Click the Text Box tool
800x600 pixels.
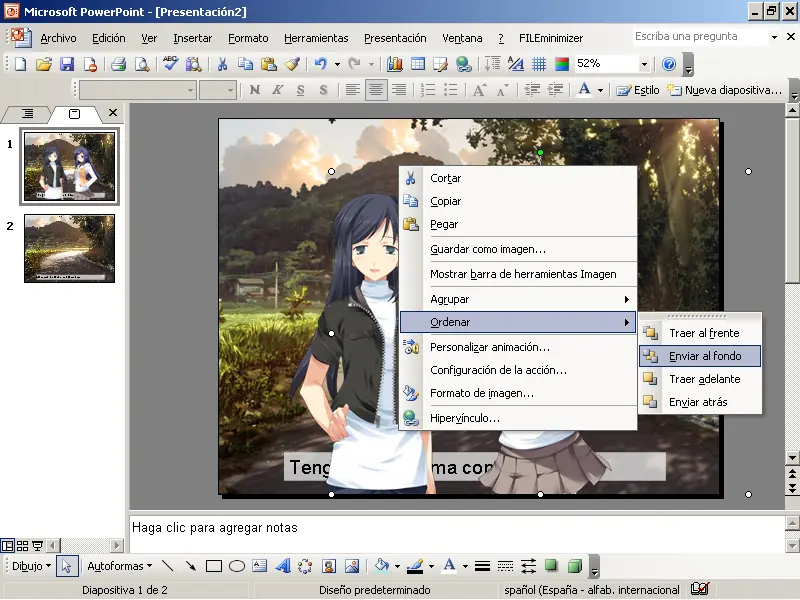260,566
